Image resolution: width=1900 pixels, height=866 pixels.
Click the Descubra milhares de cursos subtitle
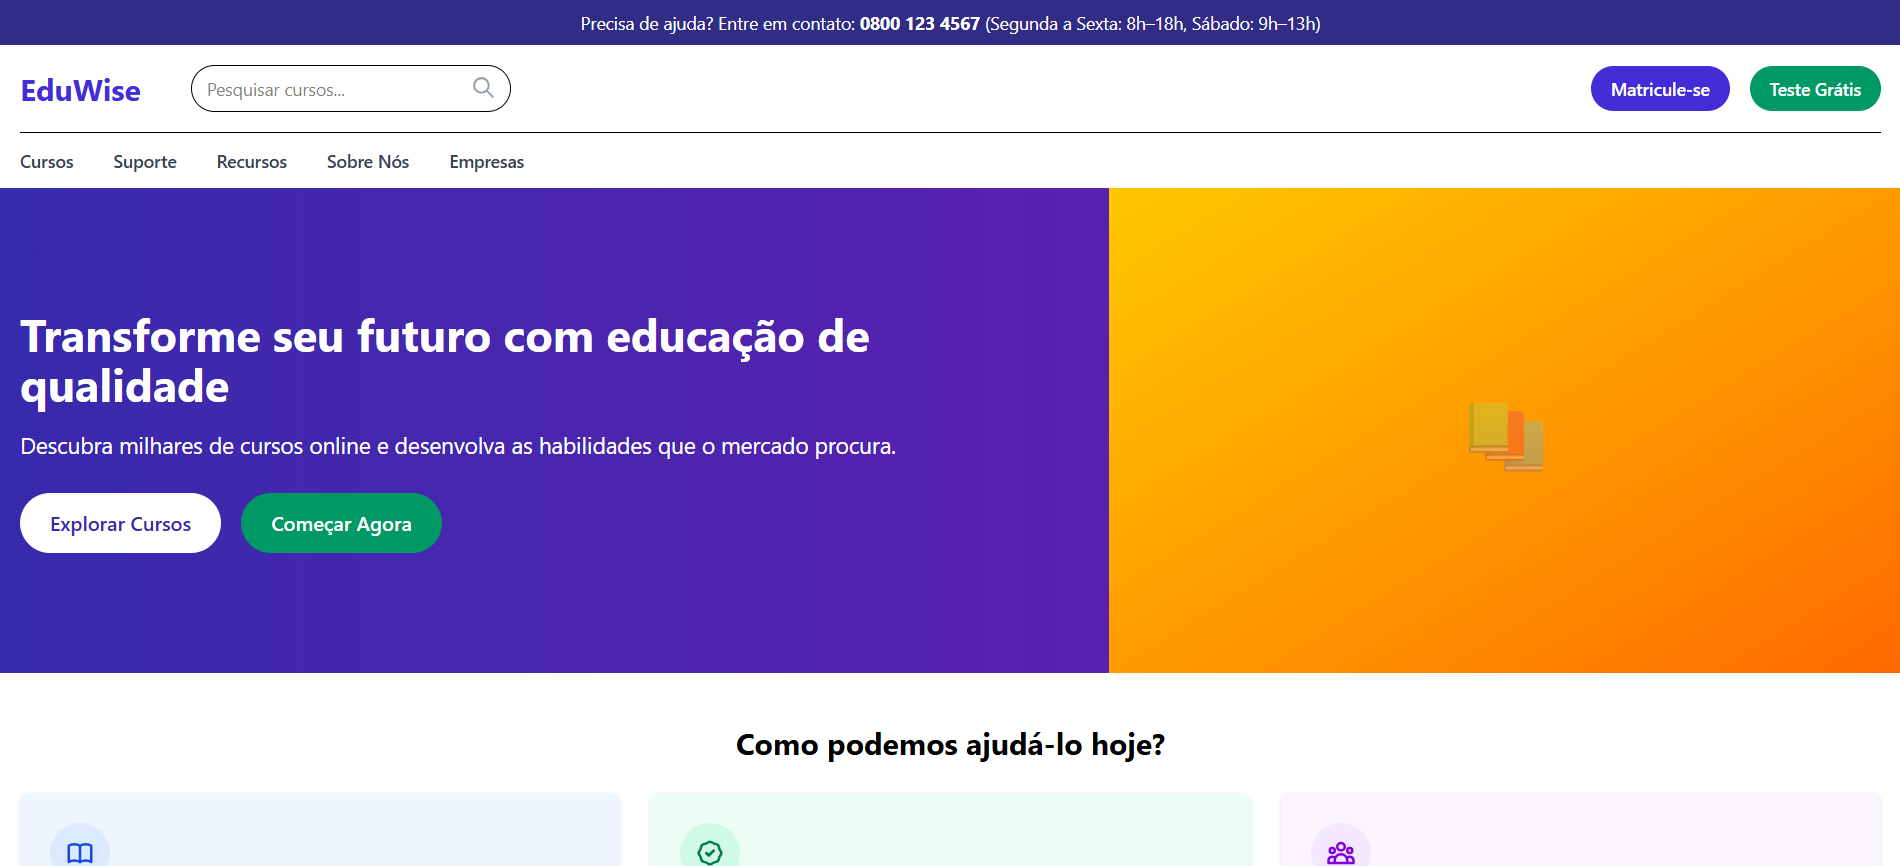pyautogui.click(x=458, y=446)
